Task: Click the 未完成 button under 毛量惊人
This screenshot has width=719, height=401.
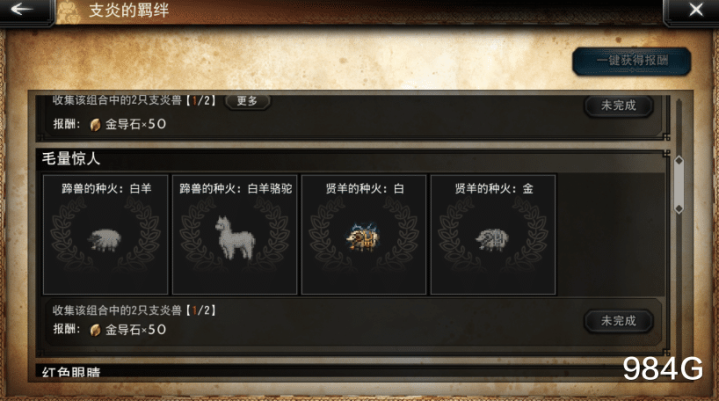Action: [x=619, y=321]
